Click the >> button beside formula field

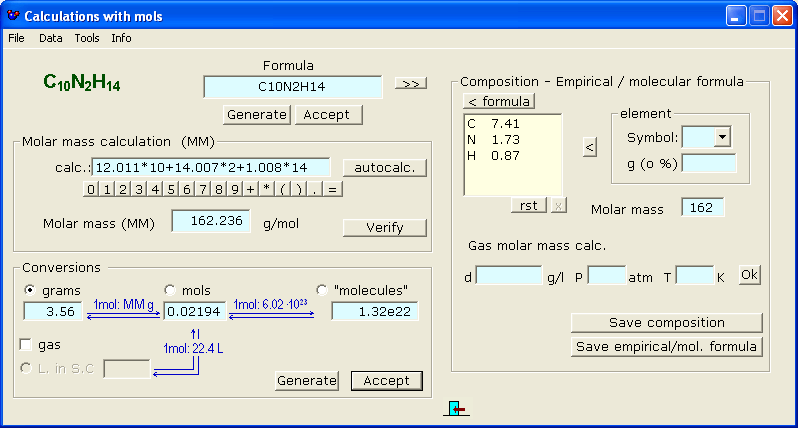coord(411,83)
